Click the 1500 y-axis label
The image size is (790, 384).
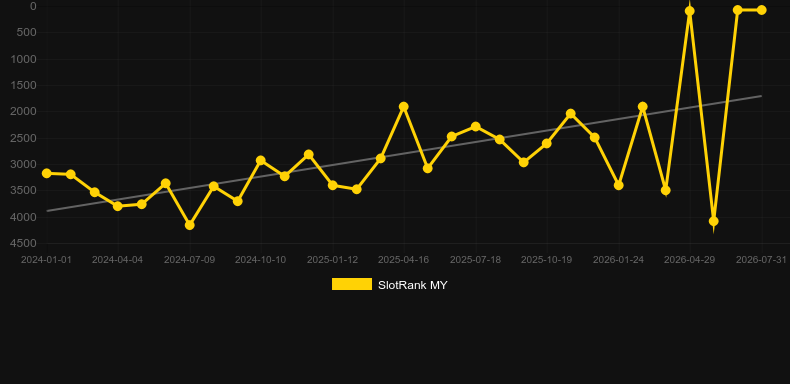coord(24,85)
